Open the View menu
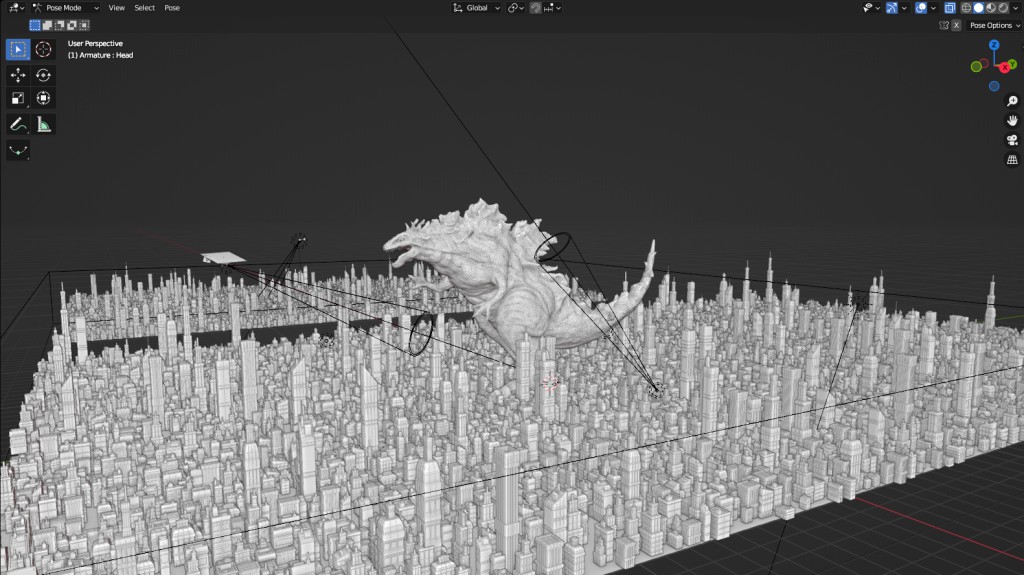1024x575 pixels. [x=117, y=8]
